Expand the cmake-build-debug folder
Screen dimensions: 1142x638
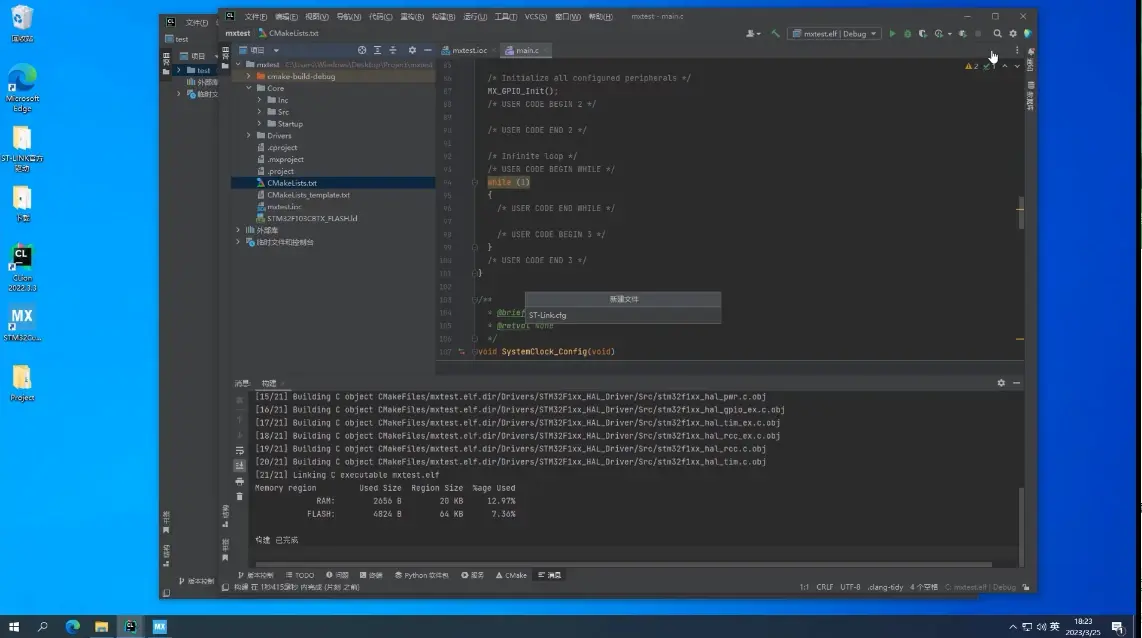point(249,76)
